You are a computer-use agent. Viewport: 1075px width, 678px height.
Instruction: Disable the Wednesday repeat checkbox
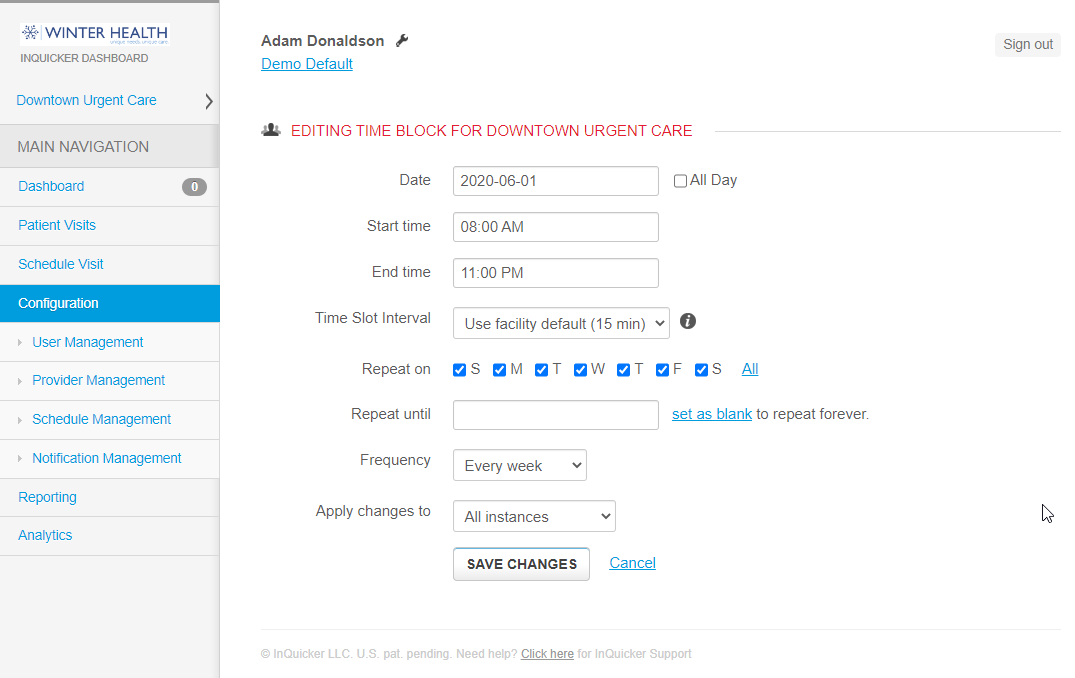pos(580,369)
